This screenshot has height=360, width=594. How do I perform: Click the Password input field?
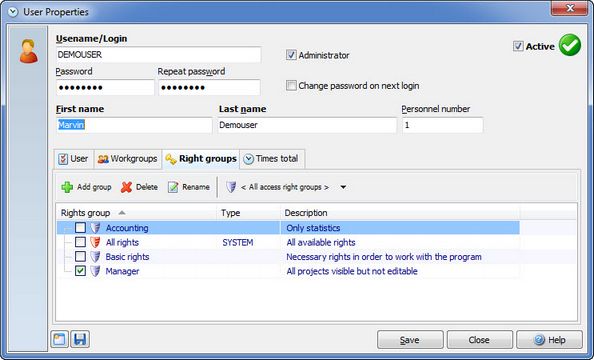pyautogui.click(x=105, y=87)
